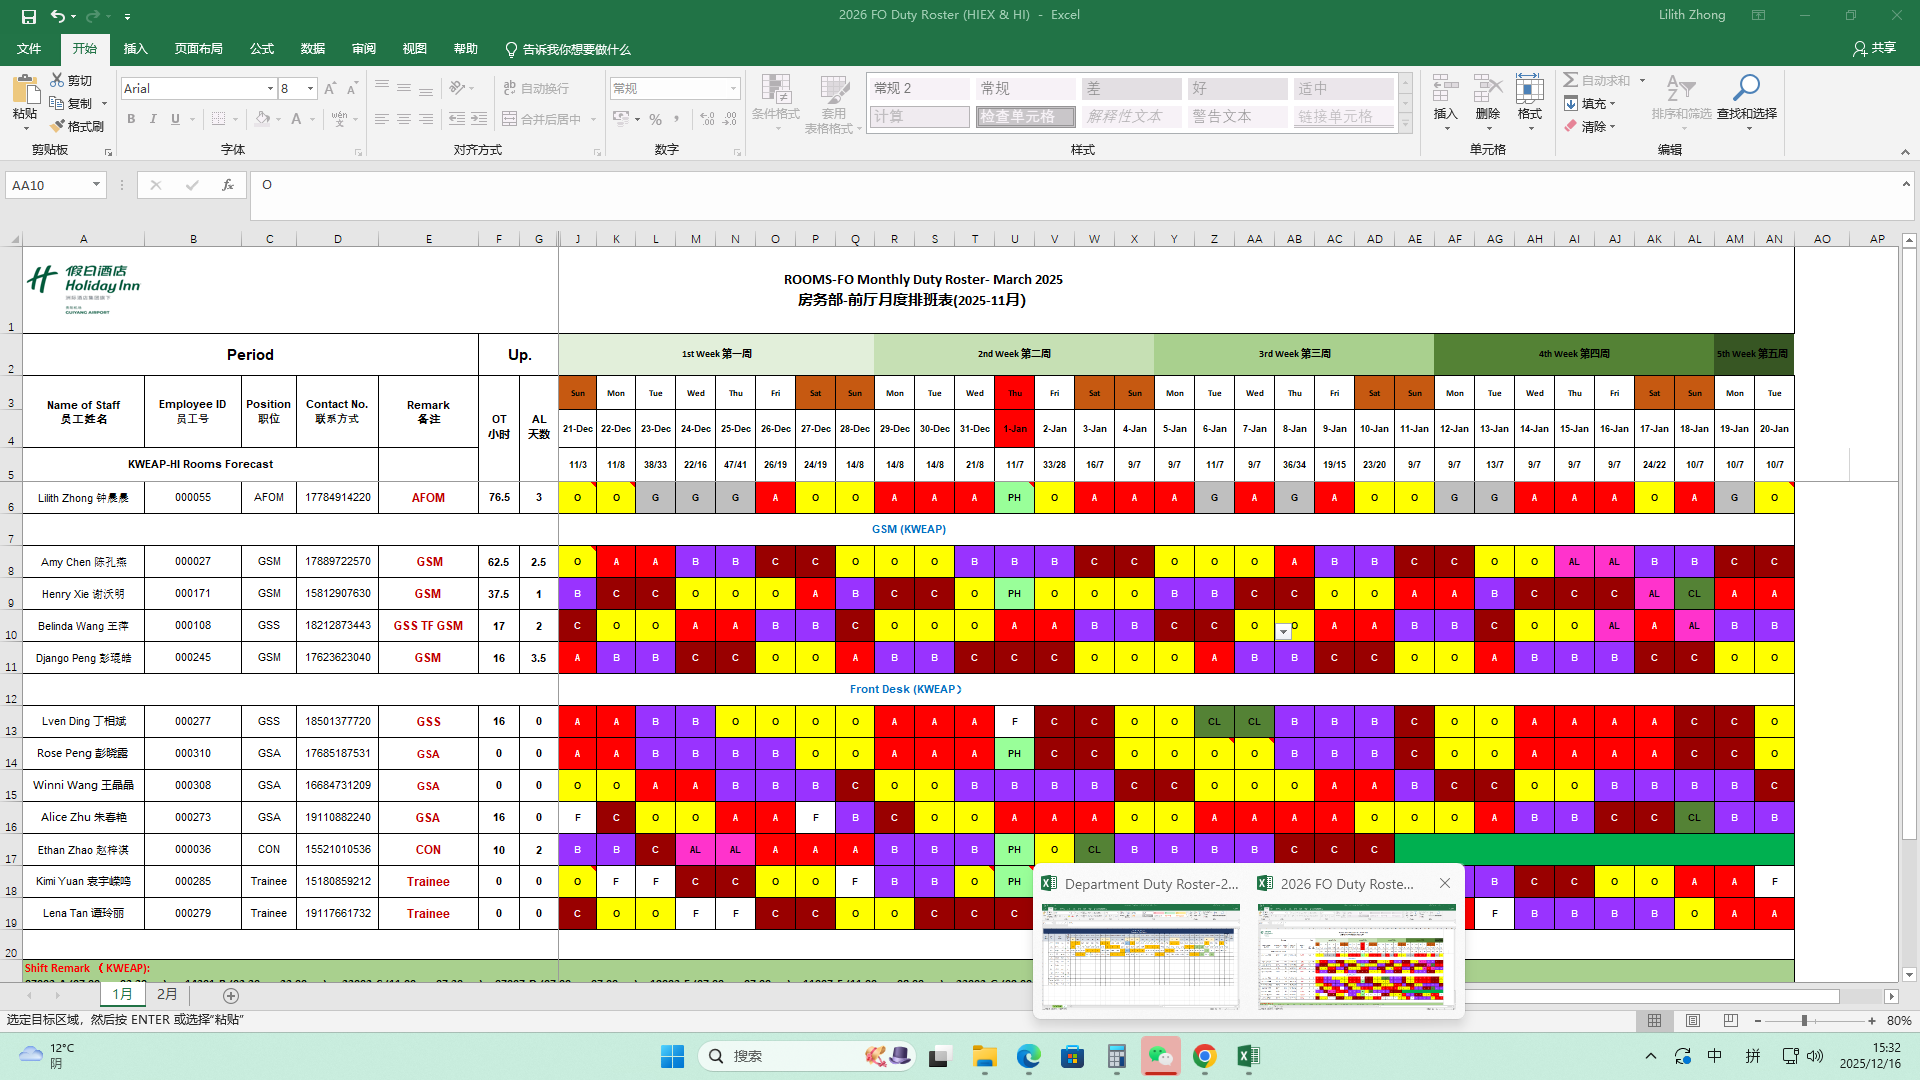Switch to Page Layout view in status bar
1920x1080 pixels.
tap(1693, 1021)
